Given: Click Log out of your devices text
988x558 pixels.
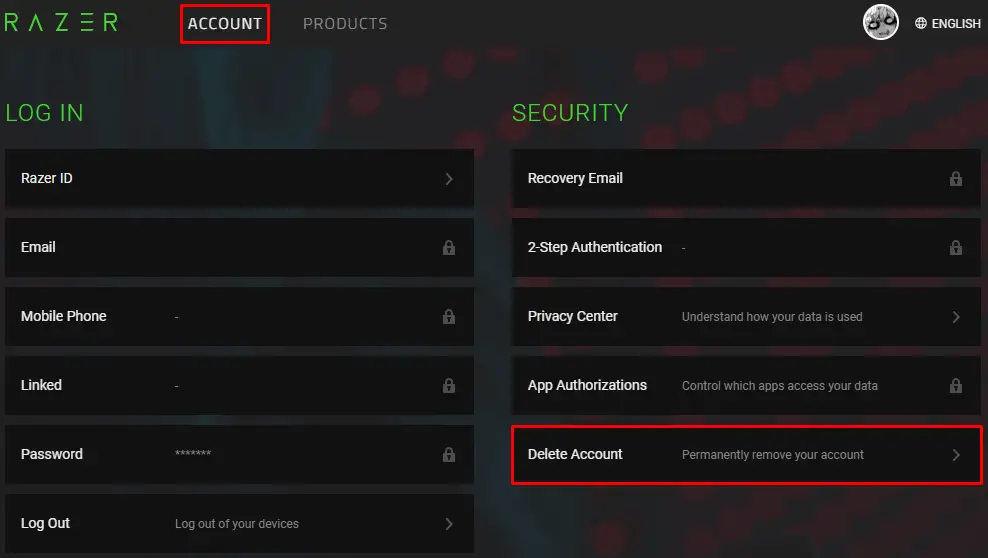Looking at the screenshot, I should pos(237,524).
